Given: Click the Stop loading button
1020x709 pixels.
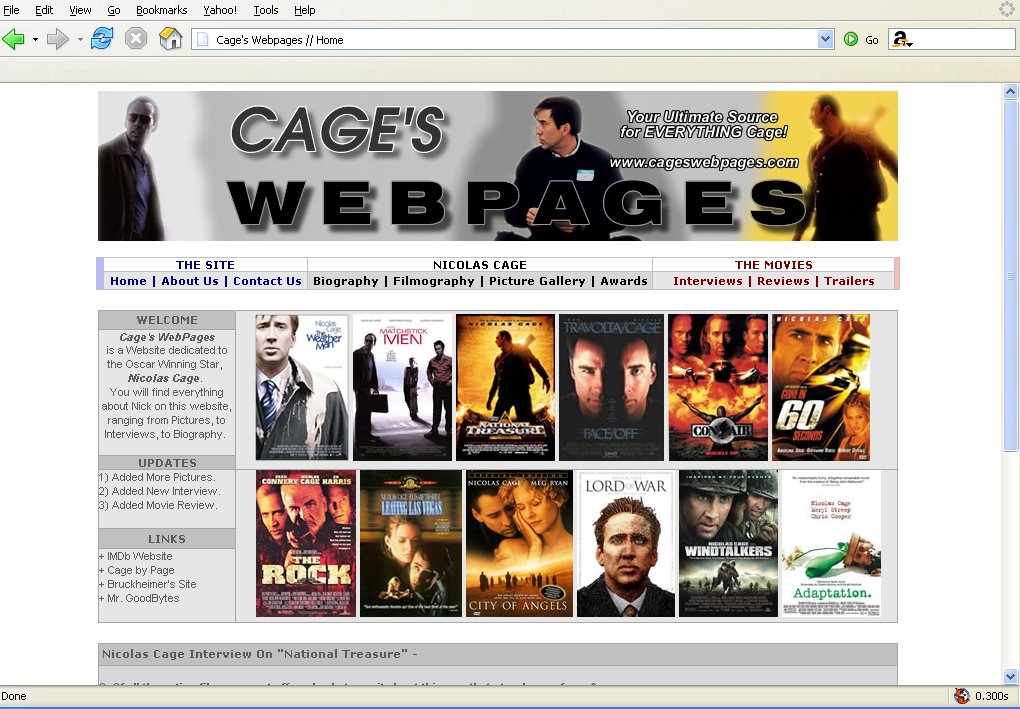Looking at the screenshot, I should [x=135, y=39].
